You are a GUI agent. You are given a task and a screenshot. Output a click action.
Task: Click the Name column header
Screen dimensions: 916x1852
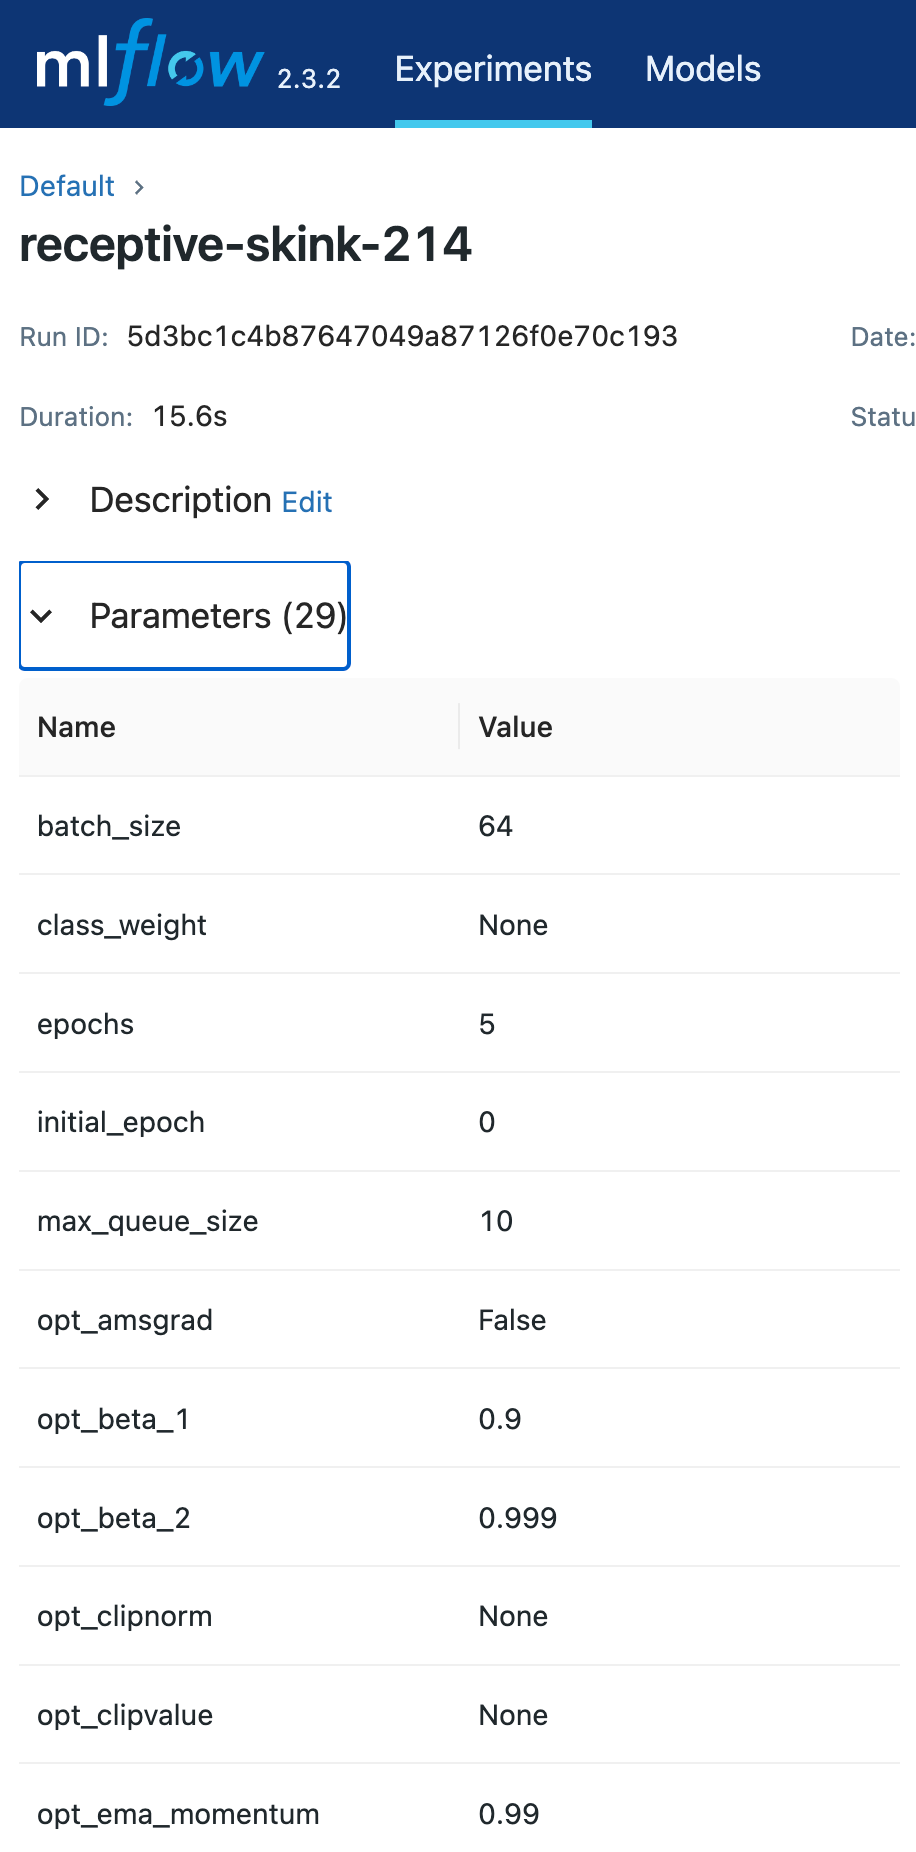click(x=76, y=727)
